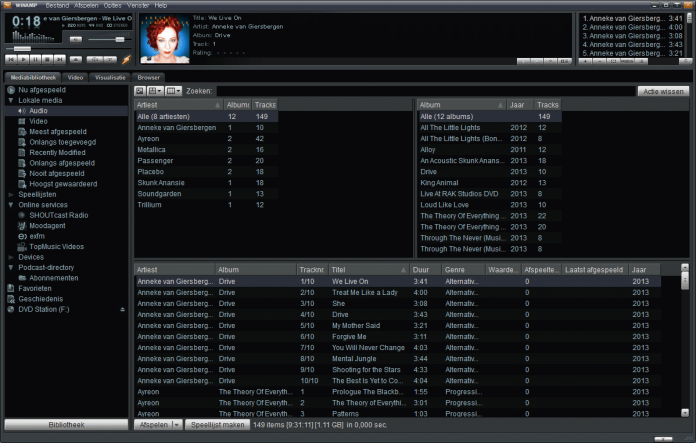Open the Favorieten item
The image size is (696, 443).
coord(35,289)
